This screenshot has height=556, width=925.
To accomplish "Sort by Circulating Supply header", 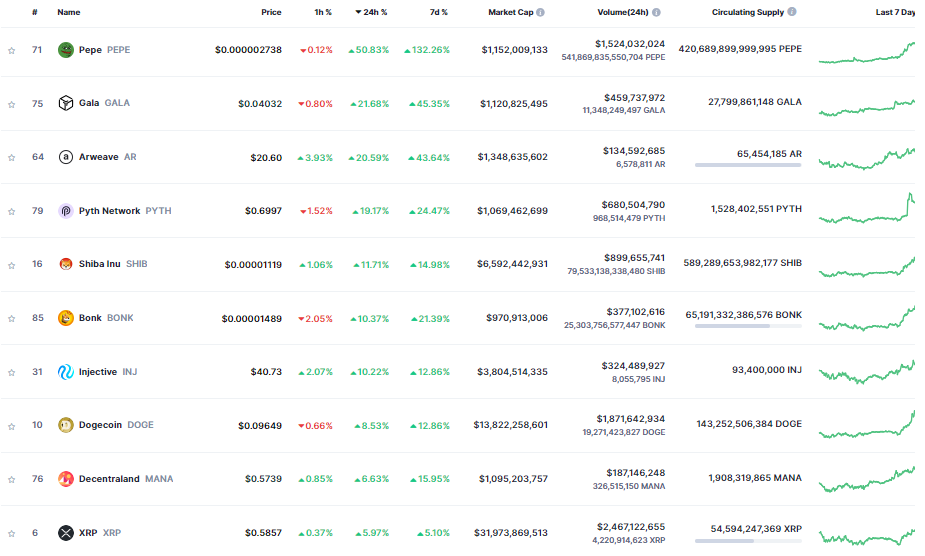I will click(x=747, y=12).
